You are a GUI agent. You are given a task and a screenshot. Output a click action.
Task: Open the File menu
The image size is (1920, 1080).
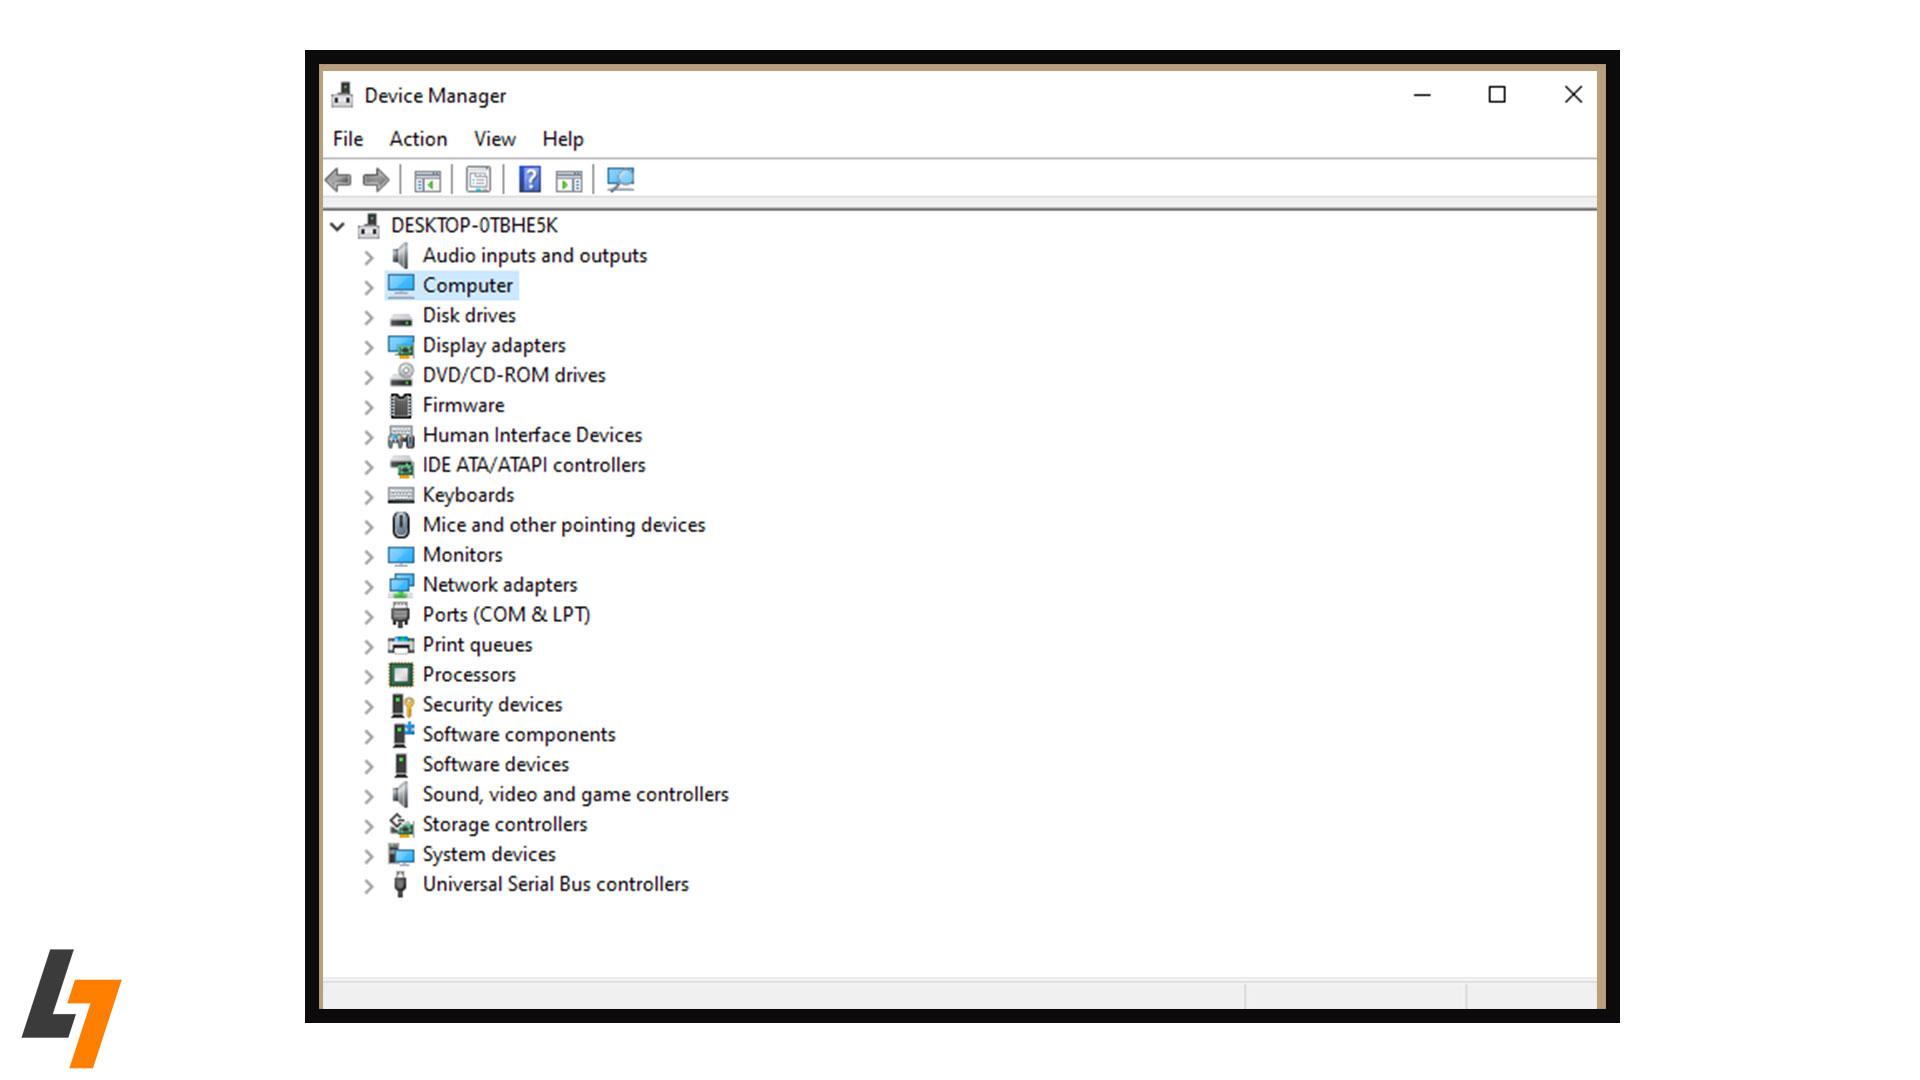tap(346, 139)
